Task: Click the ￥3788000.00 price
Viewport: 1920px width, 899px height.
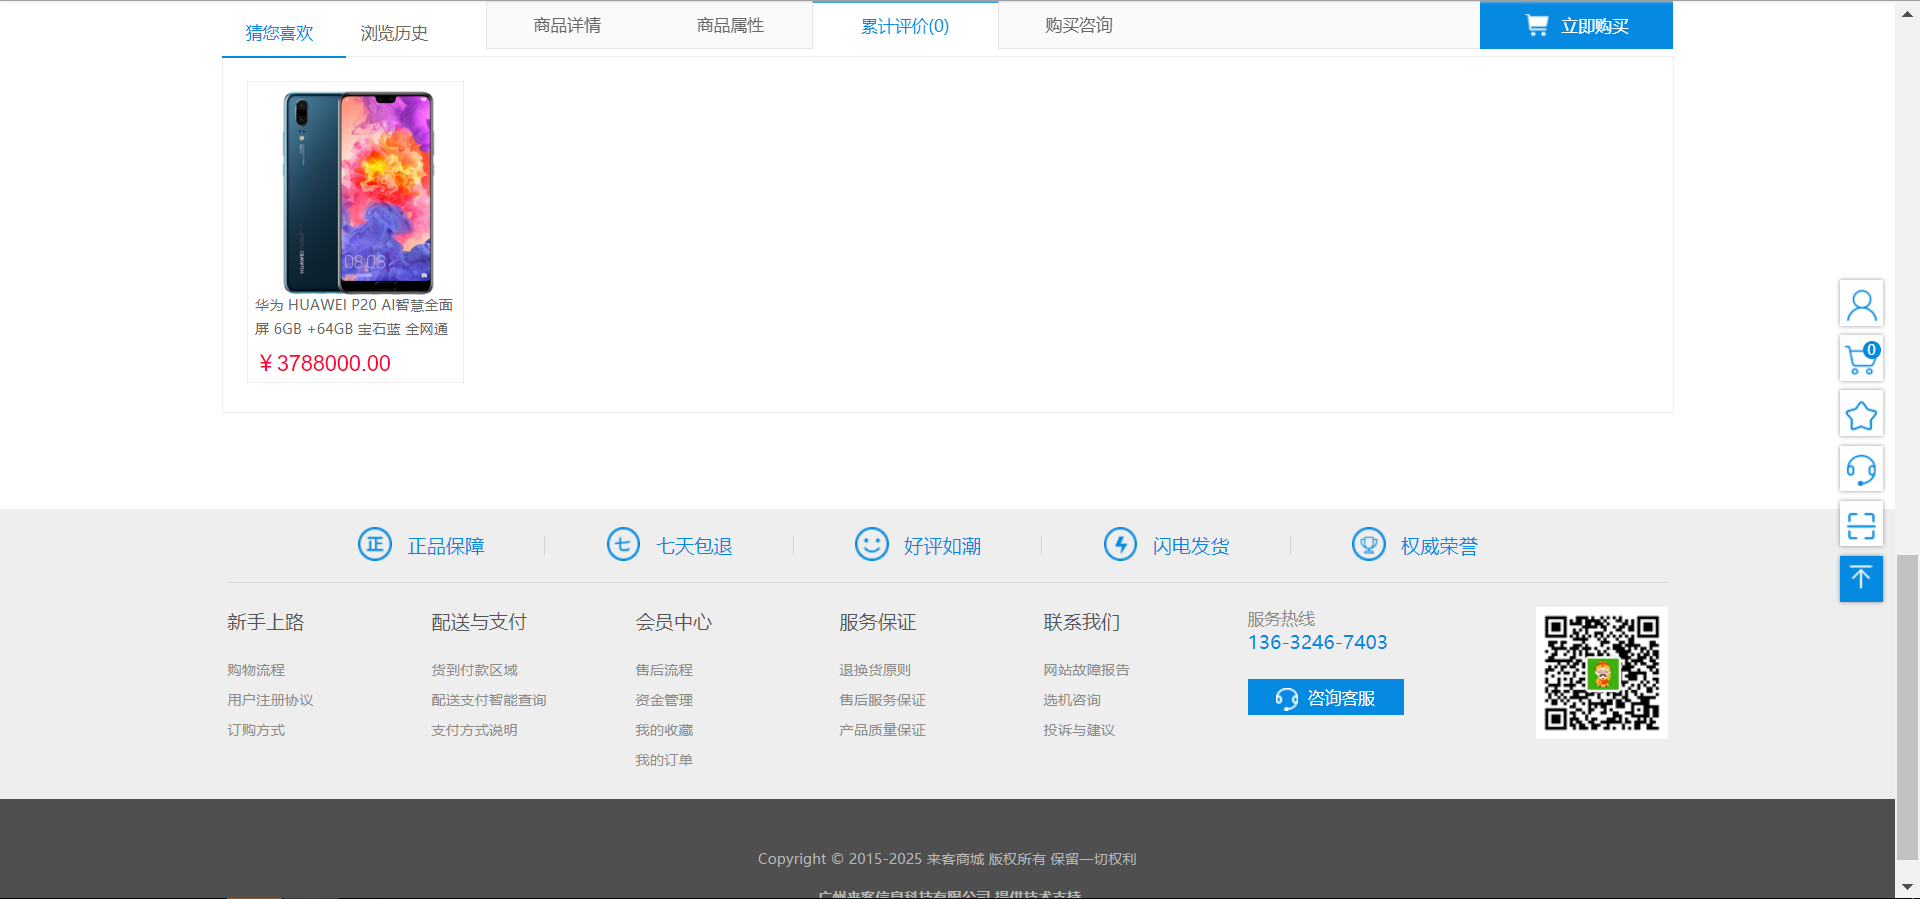Action: tap(324, 363)
